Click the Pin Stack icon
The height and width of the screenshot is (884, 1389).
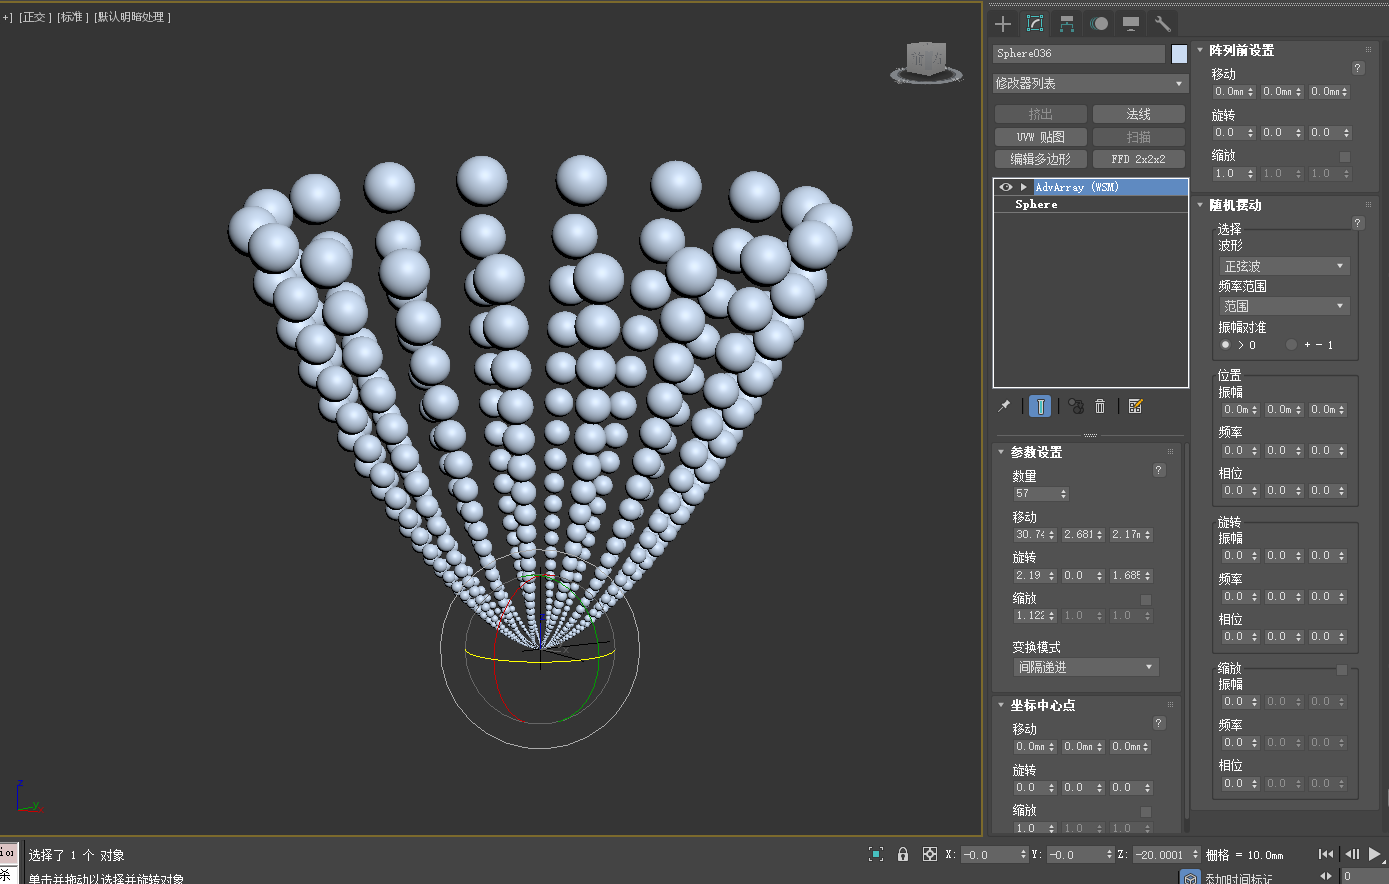tap(1004, 406)
